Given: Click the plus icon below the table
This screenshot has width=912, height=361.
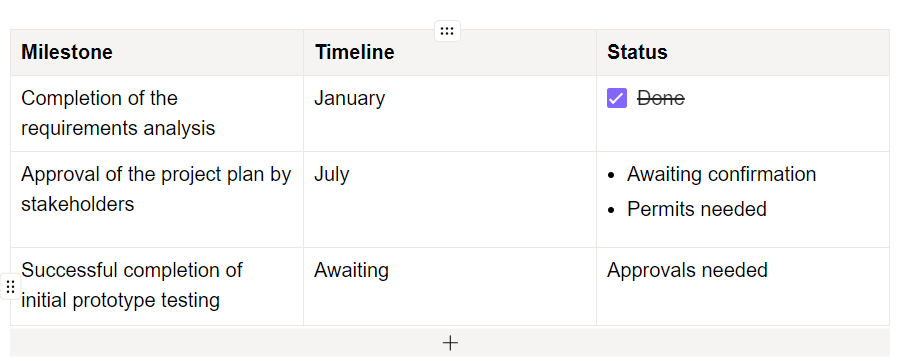Looking at the screenshot, I should 450,343.
